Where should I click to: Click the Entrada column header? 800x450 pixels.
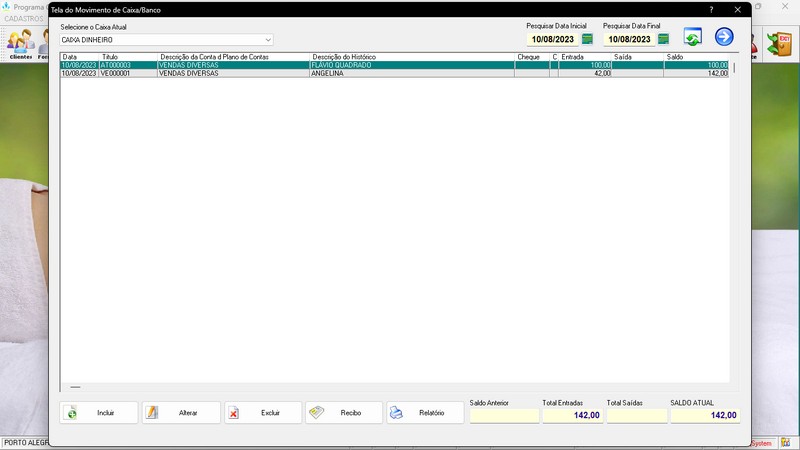[x=585, y=57]
